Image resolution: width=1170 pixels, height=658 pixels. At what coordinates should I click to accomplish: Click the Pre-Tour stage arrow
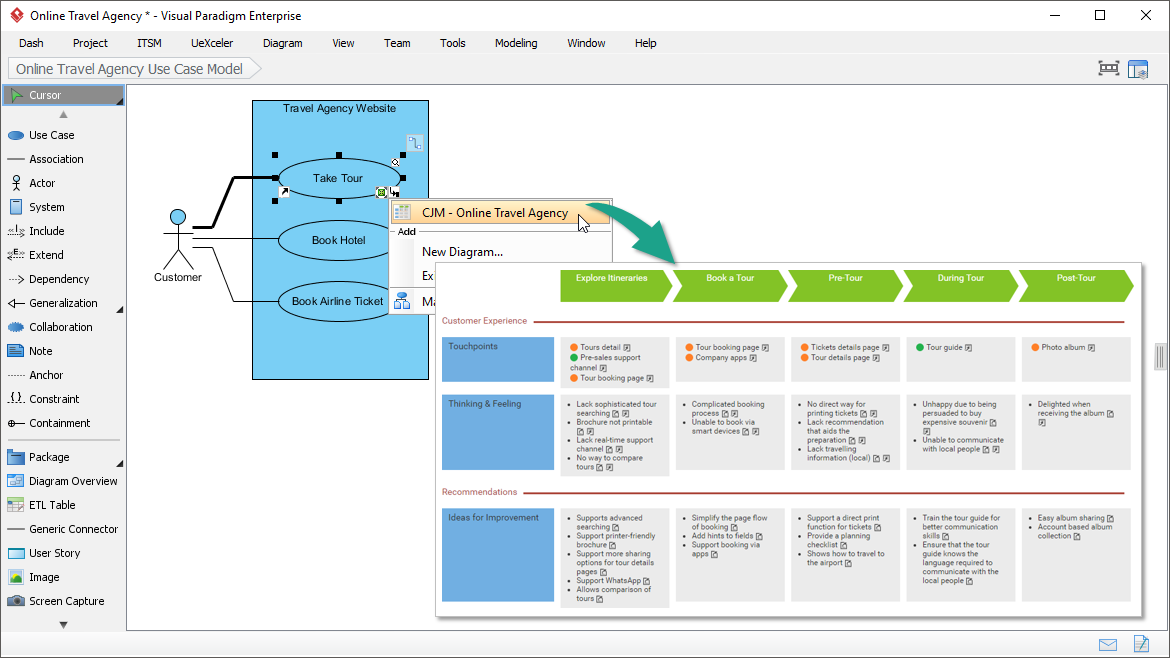pos(845,286)
